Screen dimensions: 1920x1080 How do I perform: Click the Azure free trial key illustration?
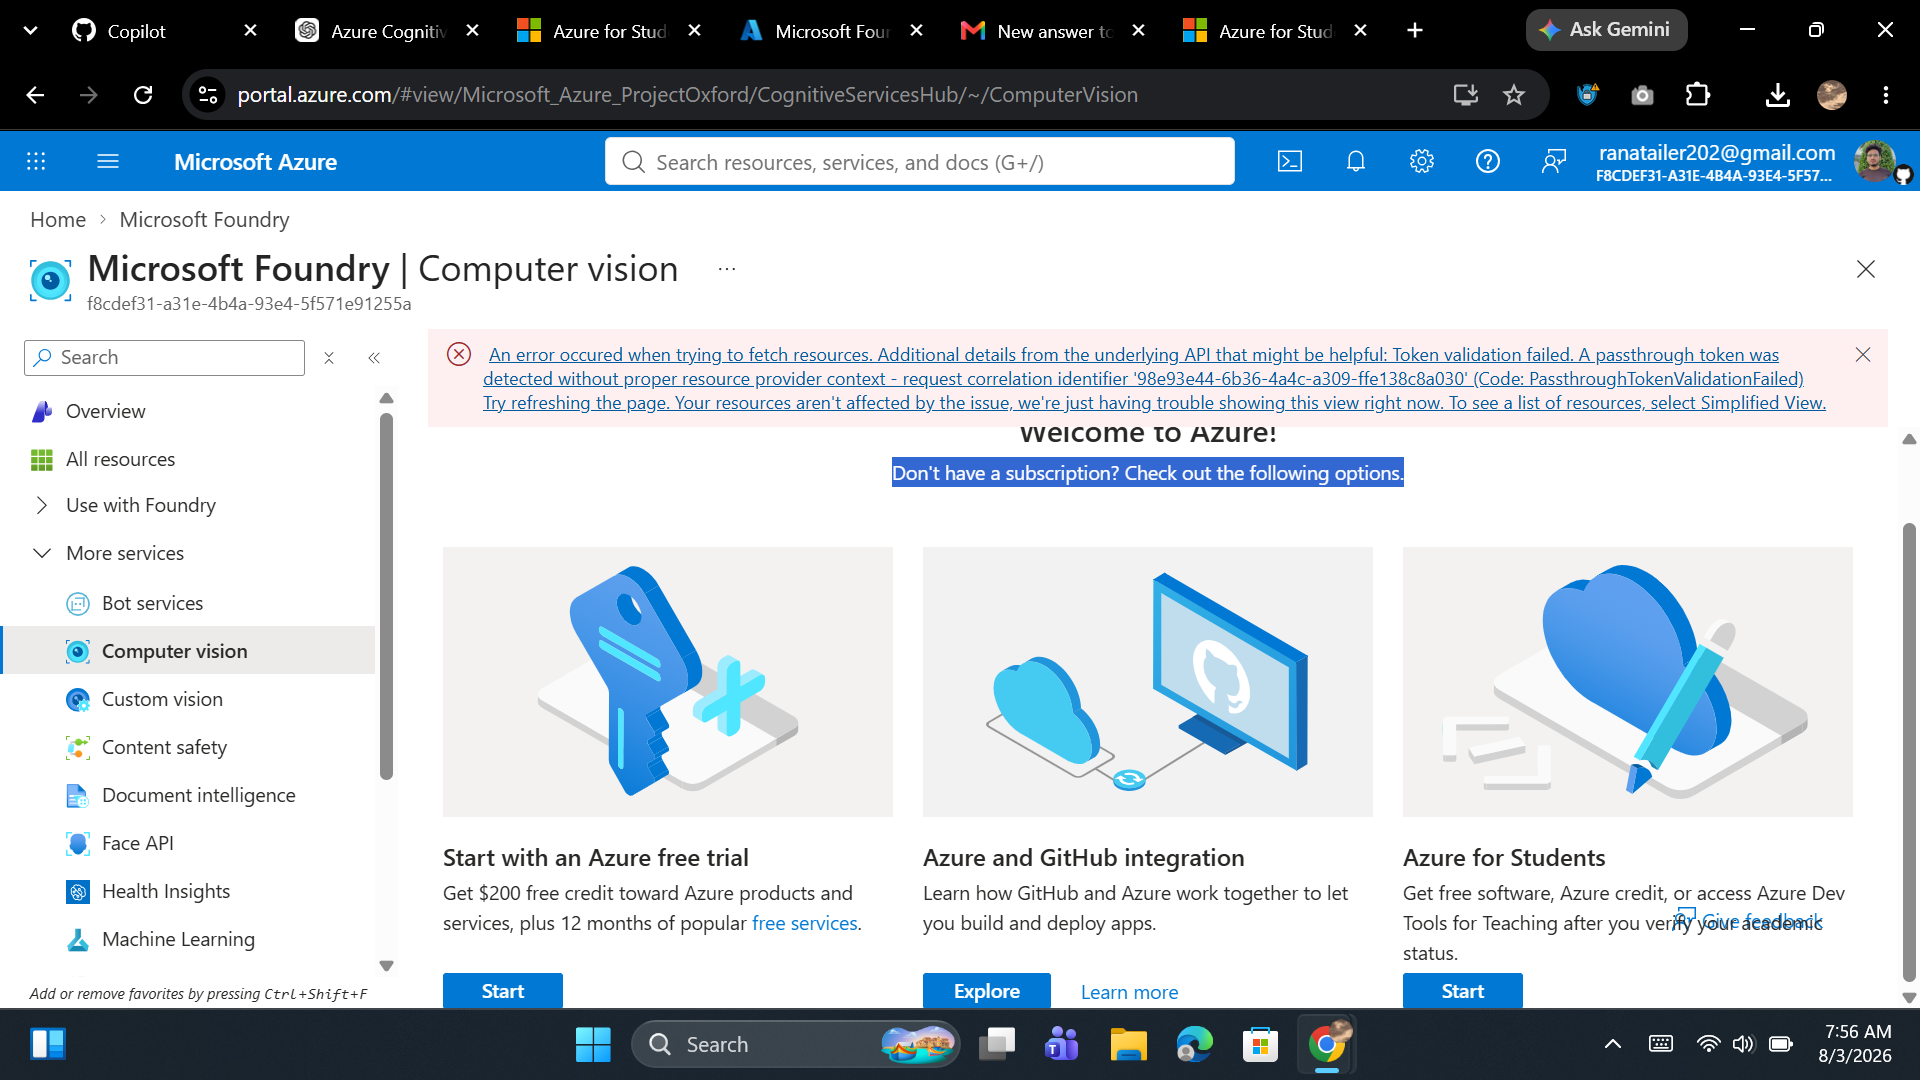(x=668, y=681)
